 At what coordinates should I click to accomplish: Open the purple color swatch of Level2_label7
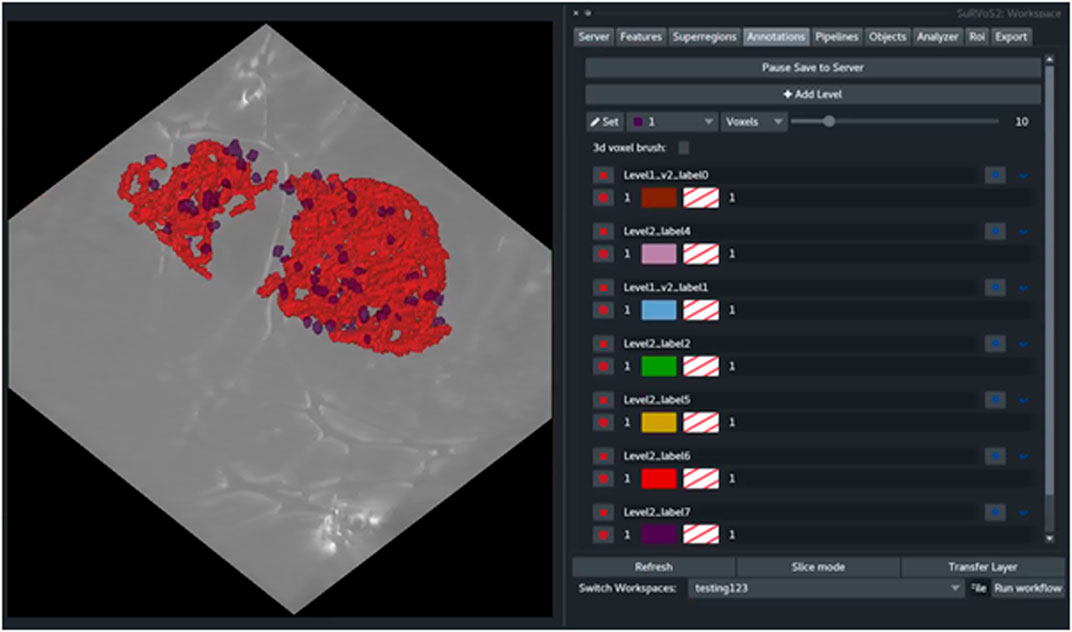click(x=659, y=534)
